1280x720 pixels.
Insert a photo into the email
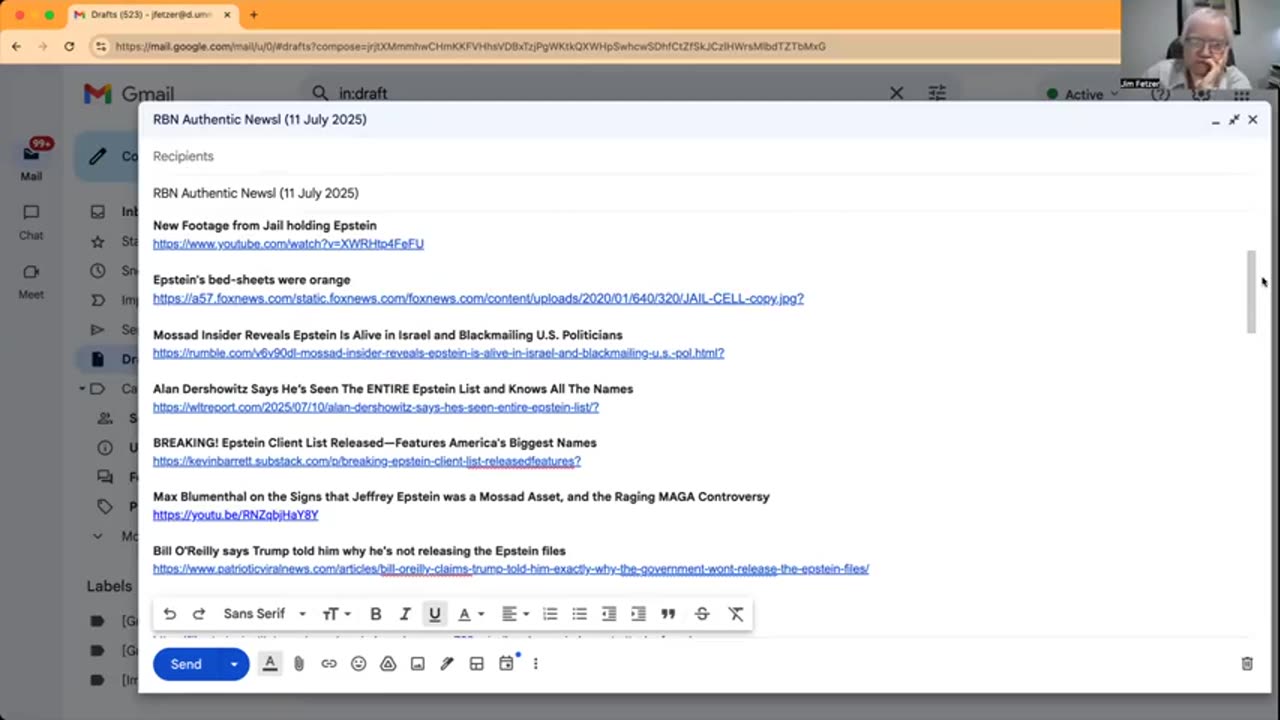(418, 664)
